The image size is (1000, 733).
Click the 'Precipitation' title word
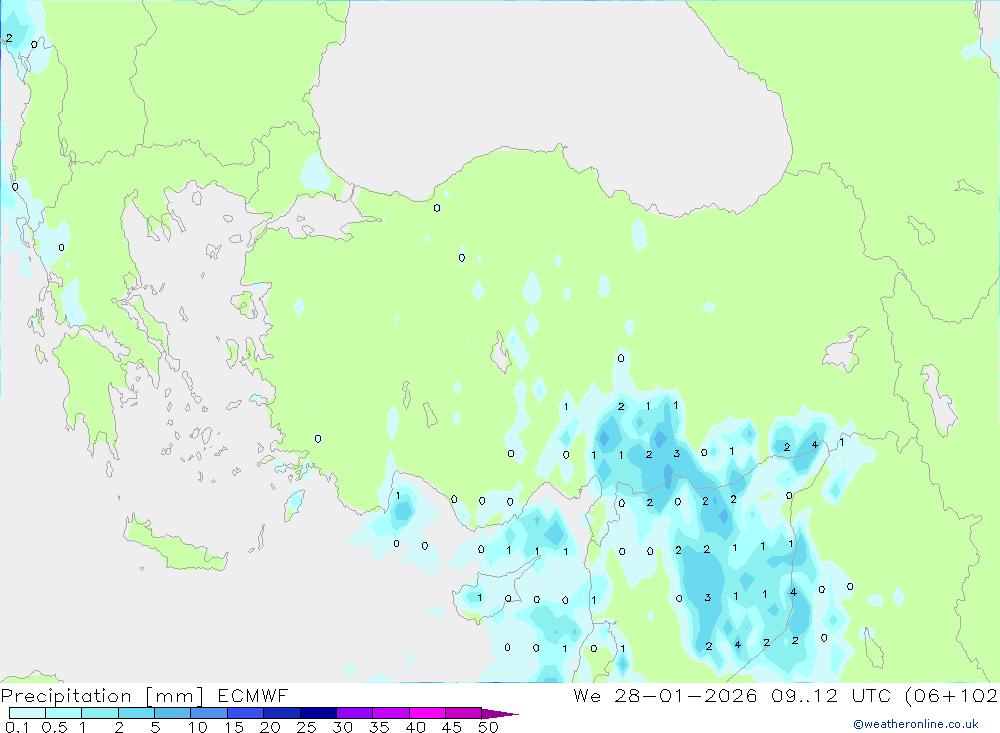(66, 696)
